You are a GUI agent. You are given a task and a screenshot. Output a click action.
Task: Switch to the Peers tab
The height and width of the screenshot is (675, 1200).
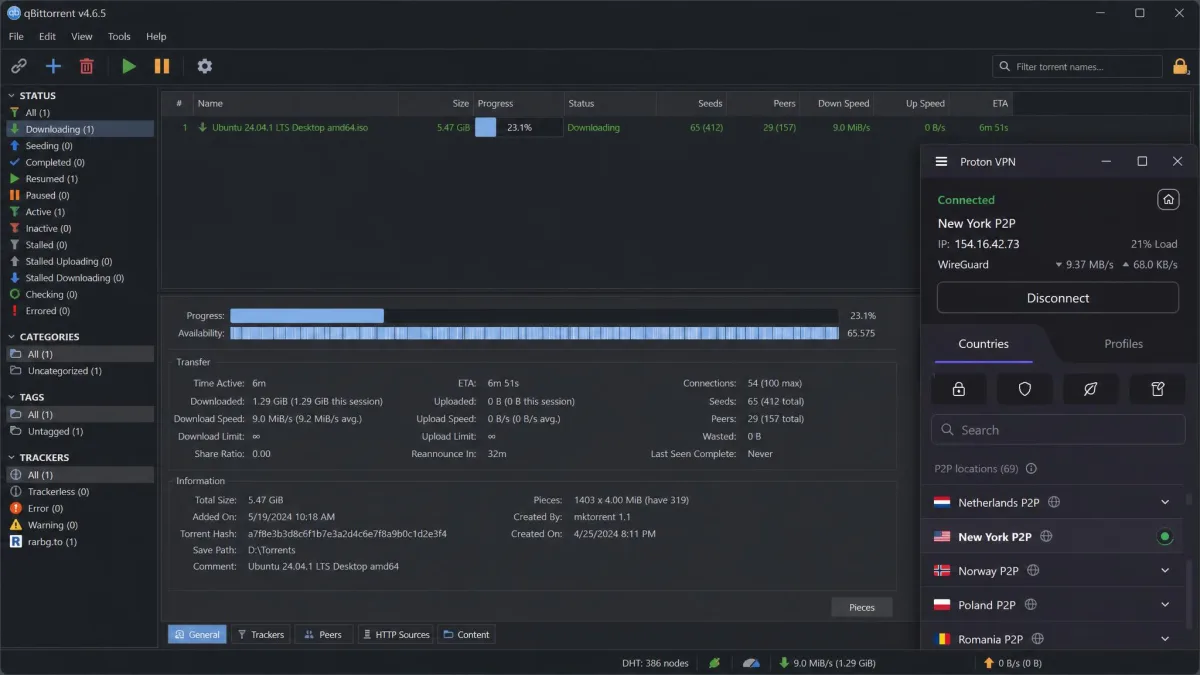pos(323,634)
